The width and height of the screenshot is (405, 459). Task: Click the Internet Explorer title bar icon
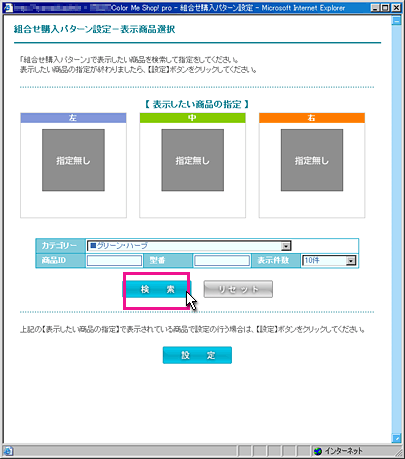[x=8, y=8]
